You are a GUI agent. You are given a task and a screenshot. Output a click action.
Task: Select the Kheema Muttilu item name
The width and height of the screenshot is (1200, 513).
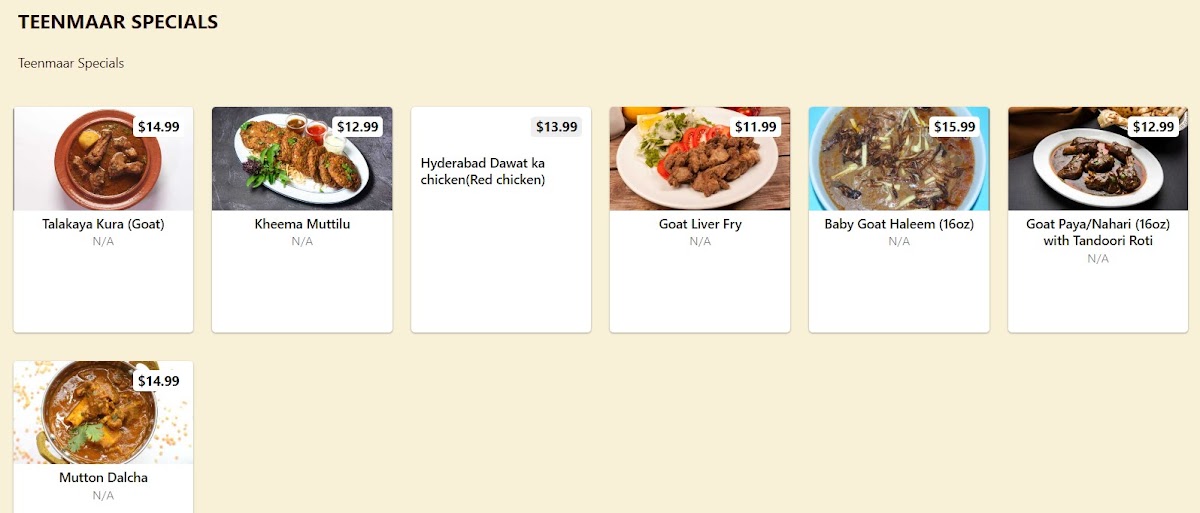pos(302,224)
